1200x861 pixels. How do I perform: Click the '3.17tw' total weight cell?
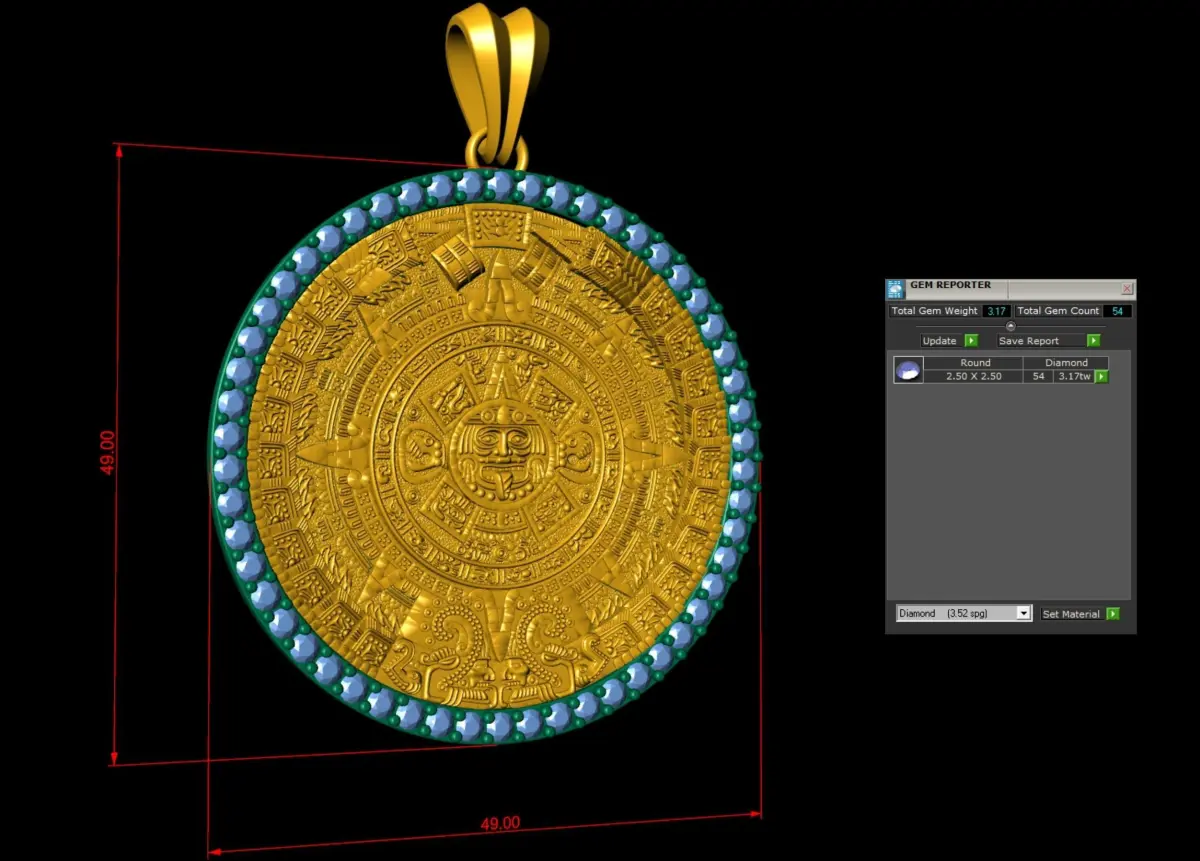click(x=1074, y=377)
